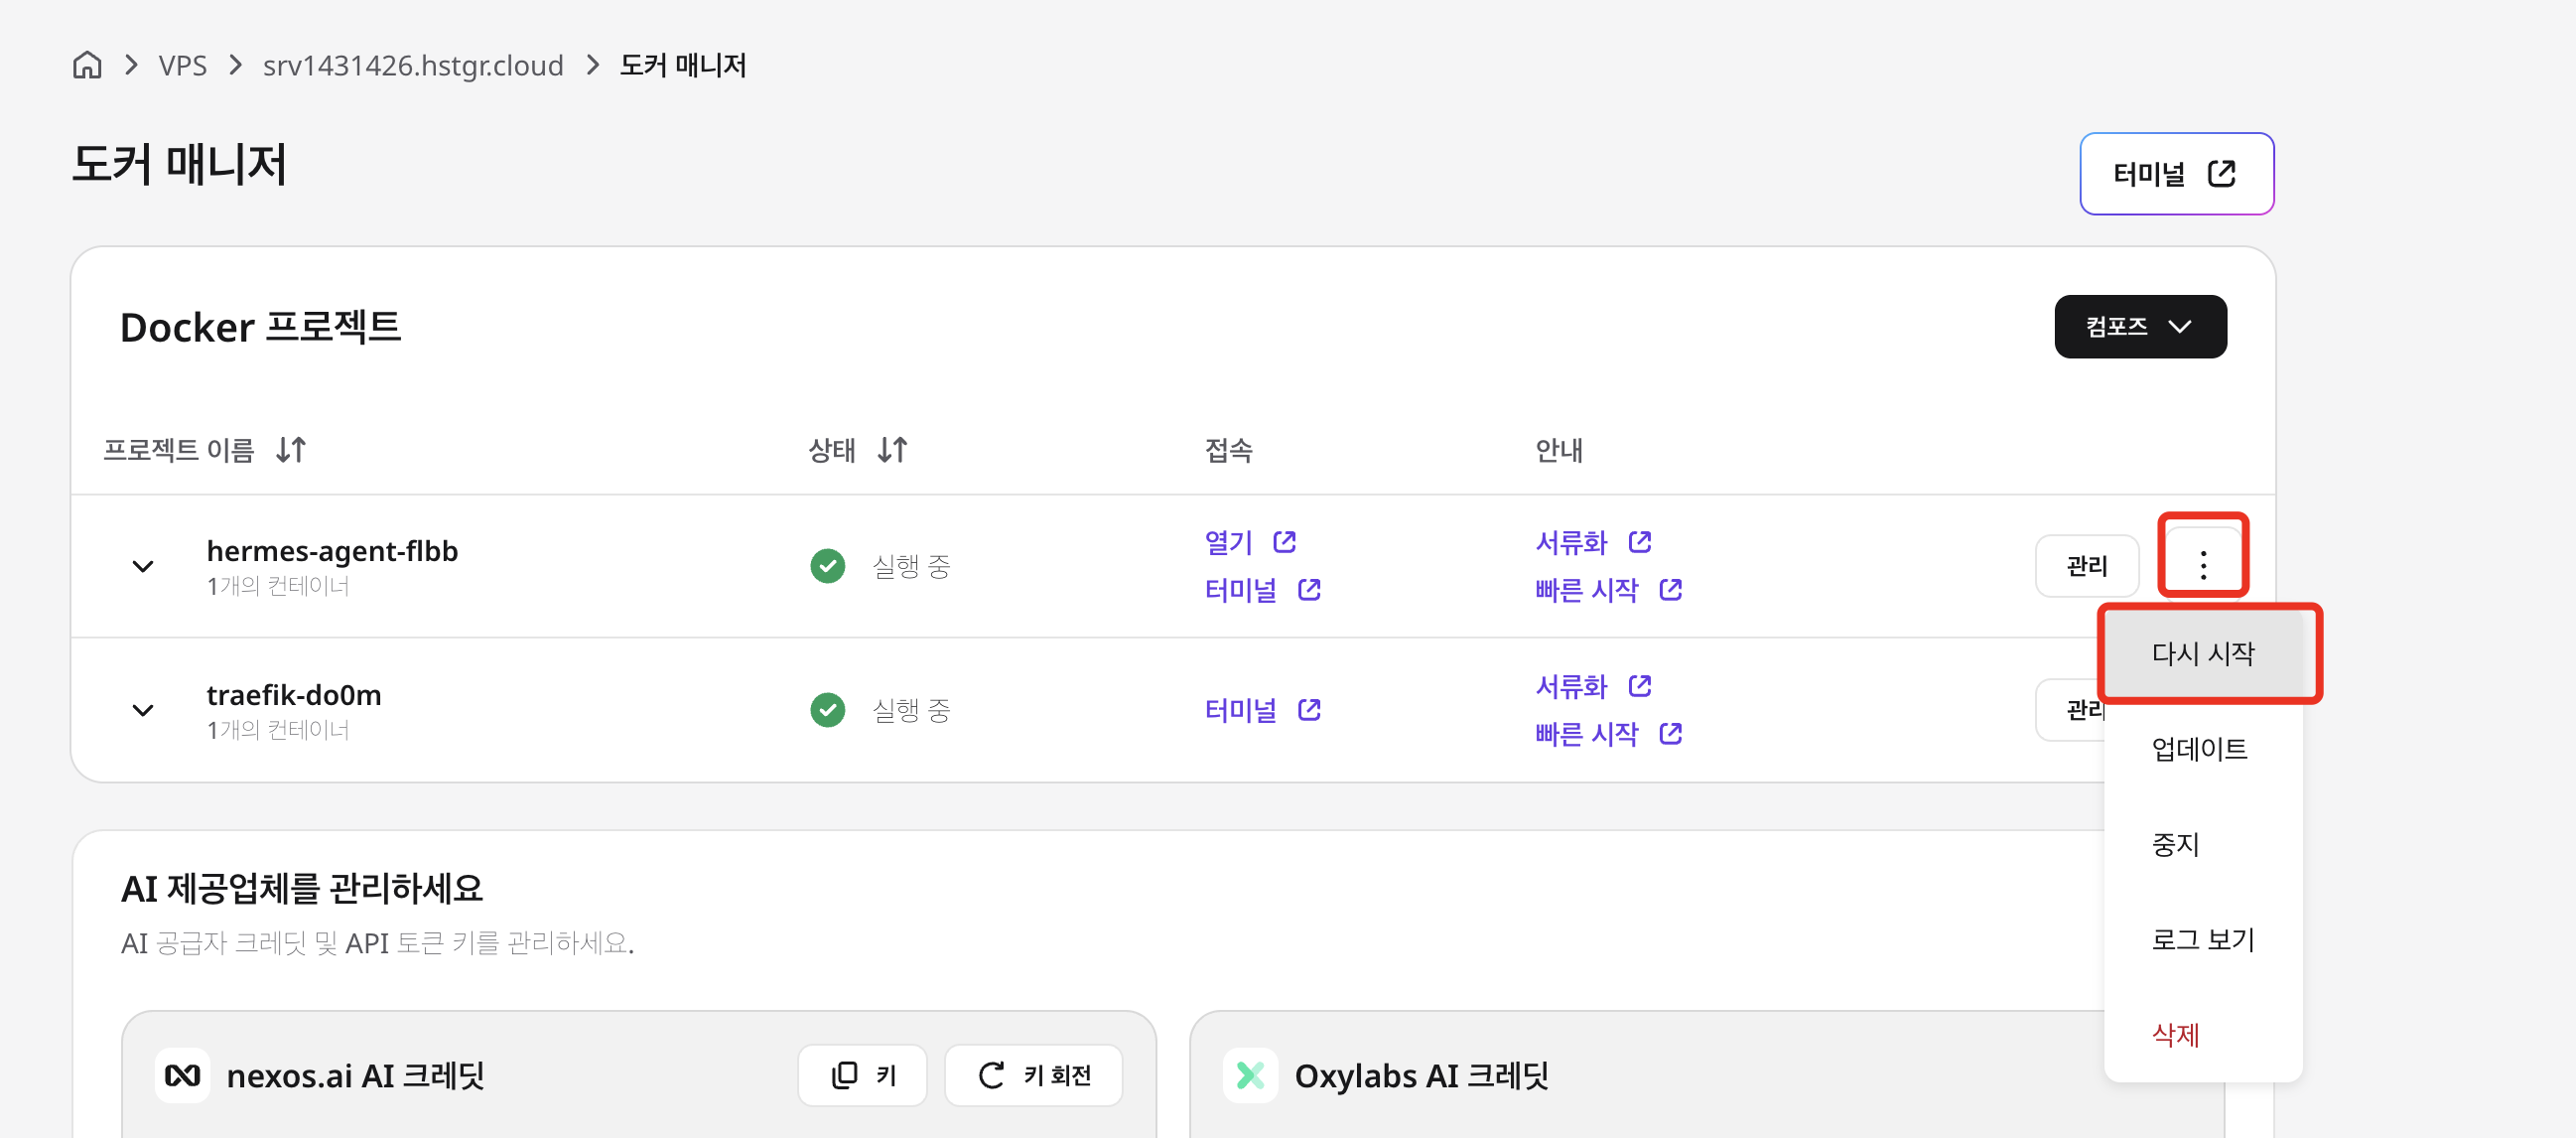Click the Oxylabs AI 크레딧 title
Image resolution: width=2576 pixels, height=1138 pixels.
[1422, 1076]
